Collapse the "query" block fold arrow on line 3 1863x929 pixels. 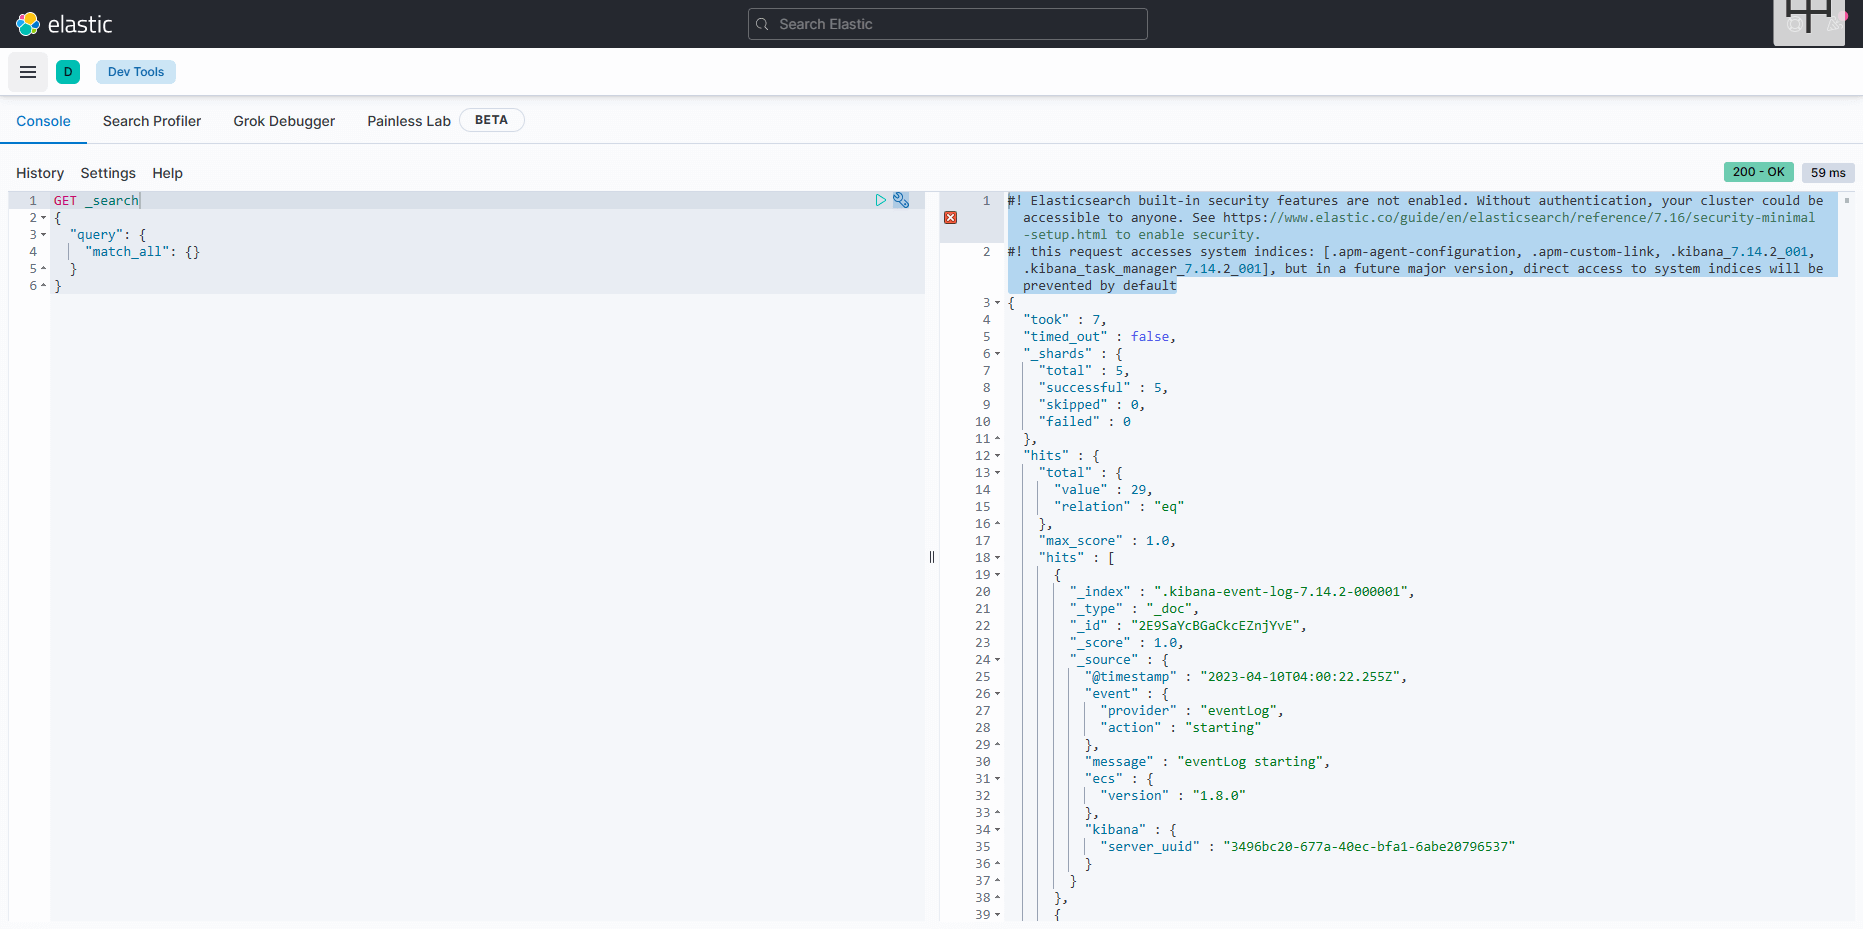point(44,235)
